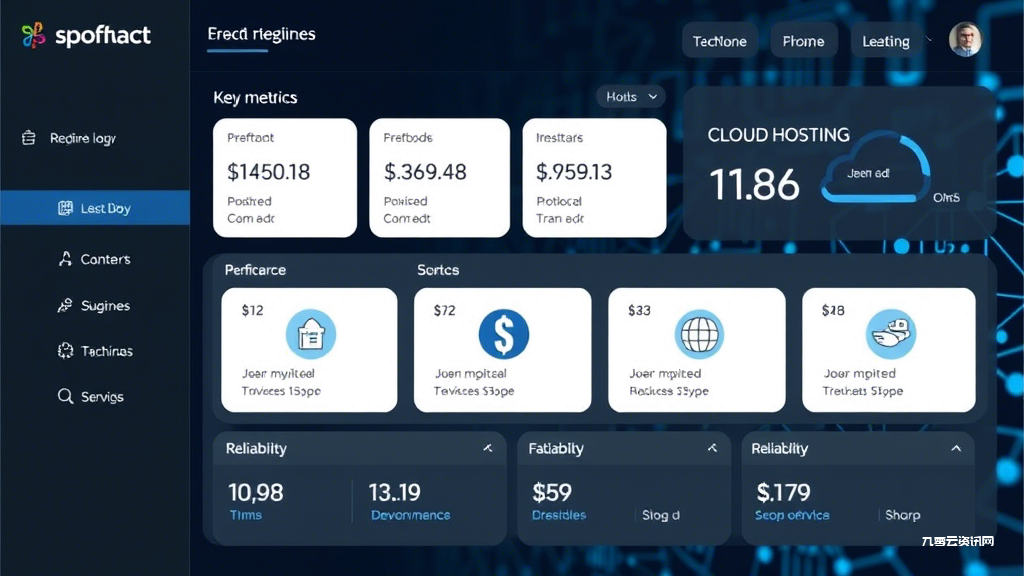Open the Frefbods $.369.48 metric card

pos(440,178)
